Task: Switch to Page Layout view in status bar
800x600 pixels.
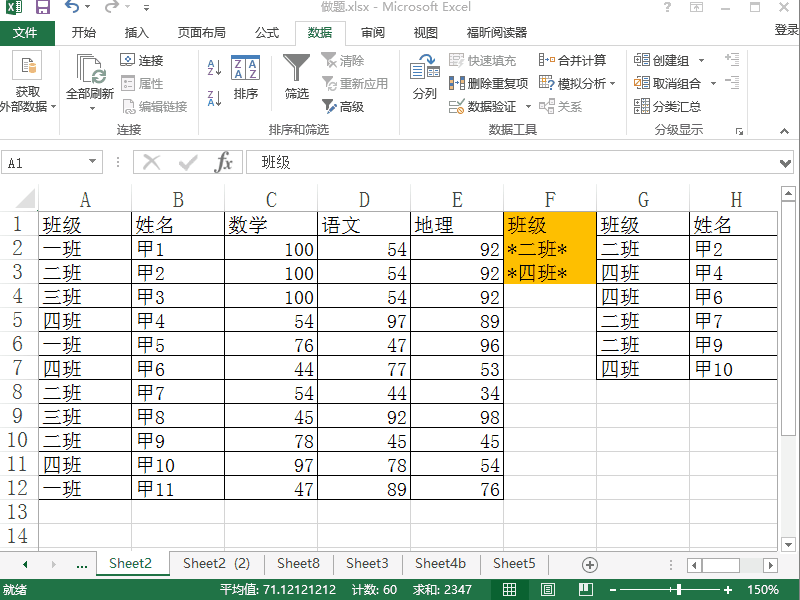Action: coord(547,590)
